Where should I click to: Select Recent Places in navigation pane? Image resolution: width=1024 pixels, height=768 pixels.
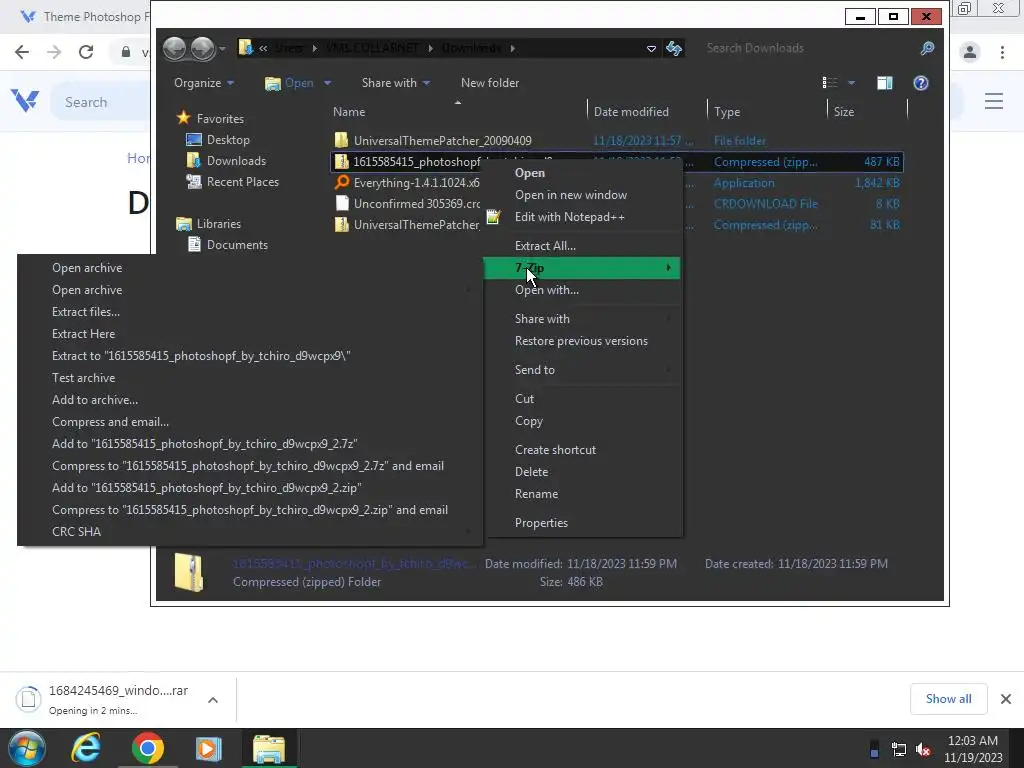tap(242, 182)
